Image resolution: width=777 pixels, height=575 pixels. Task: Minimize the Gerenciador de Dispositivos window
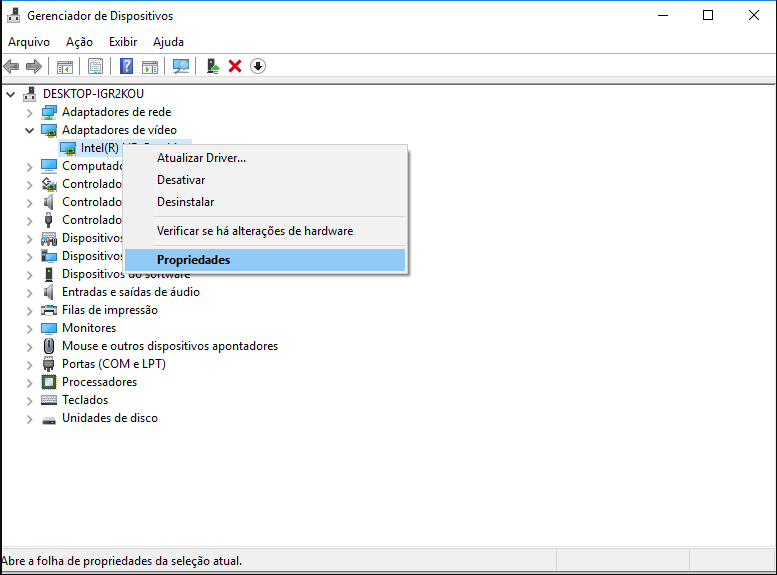663,15
